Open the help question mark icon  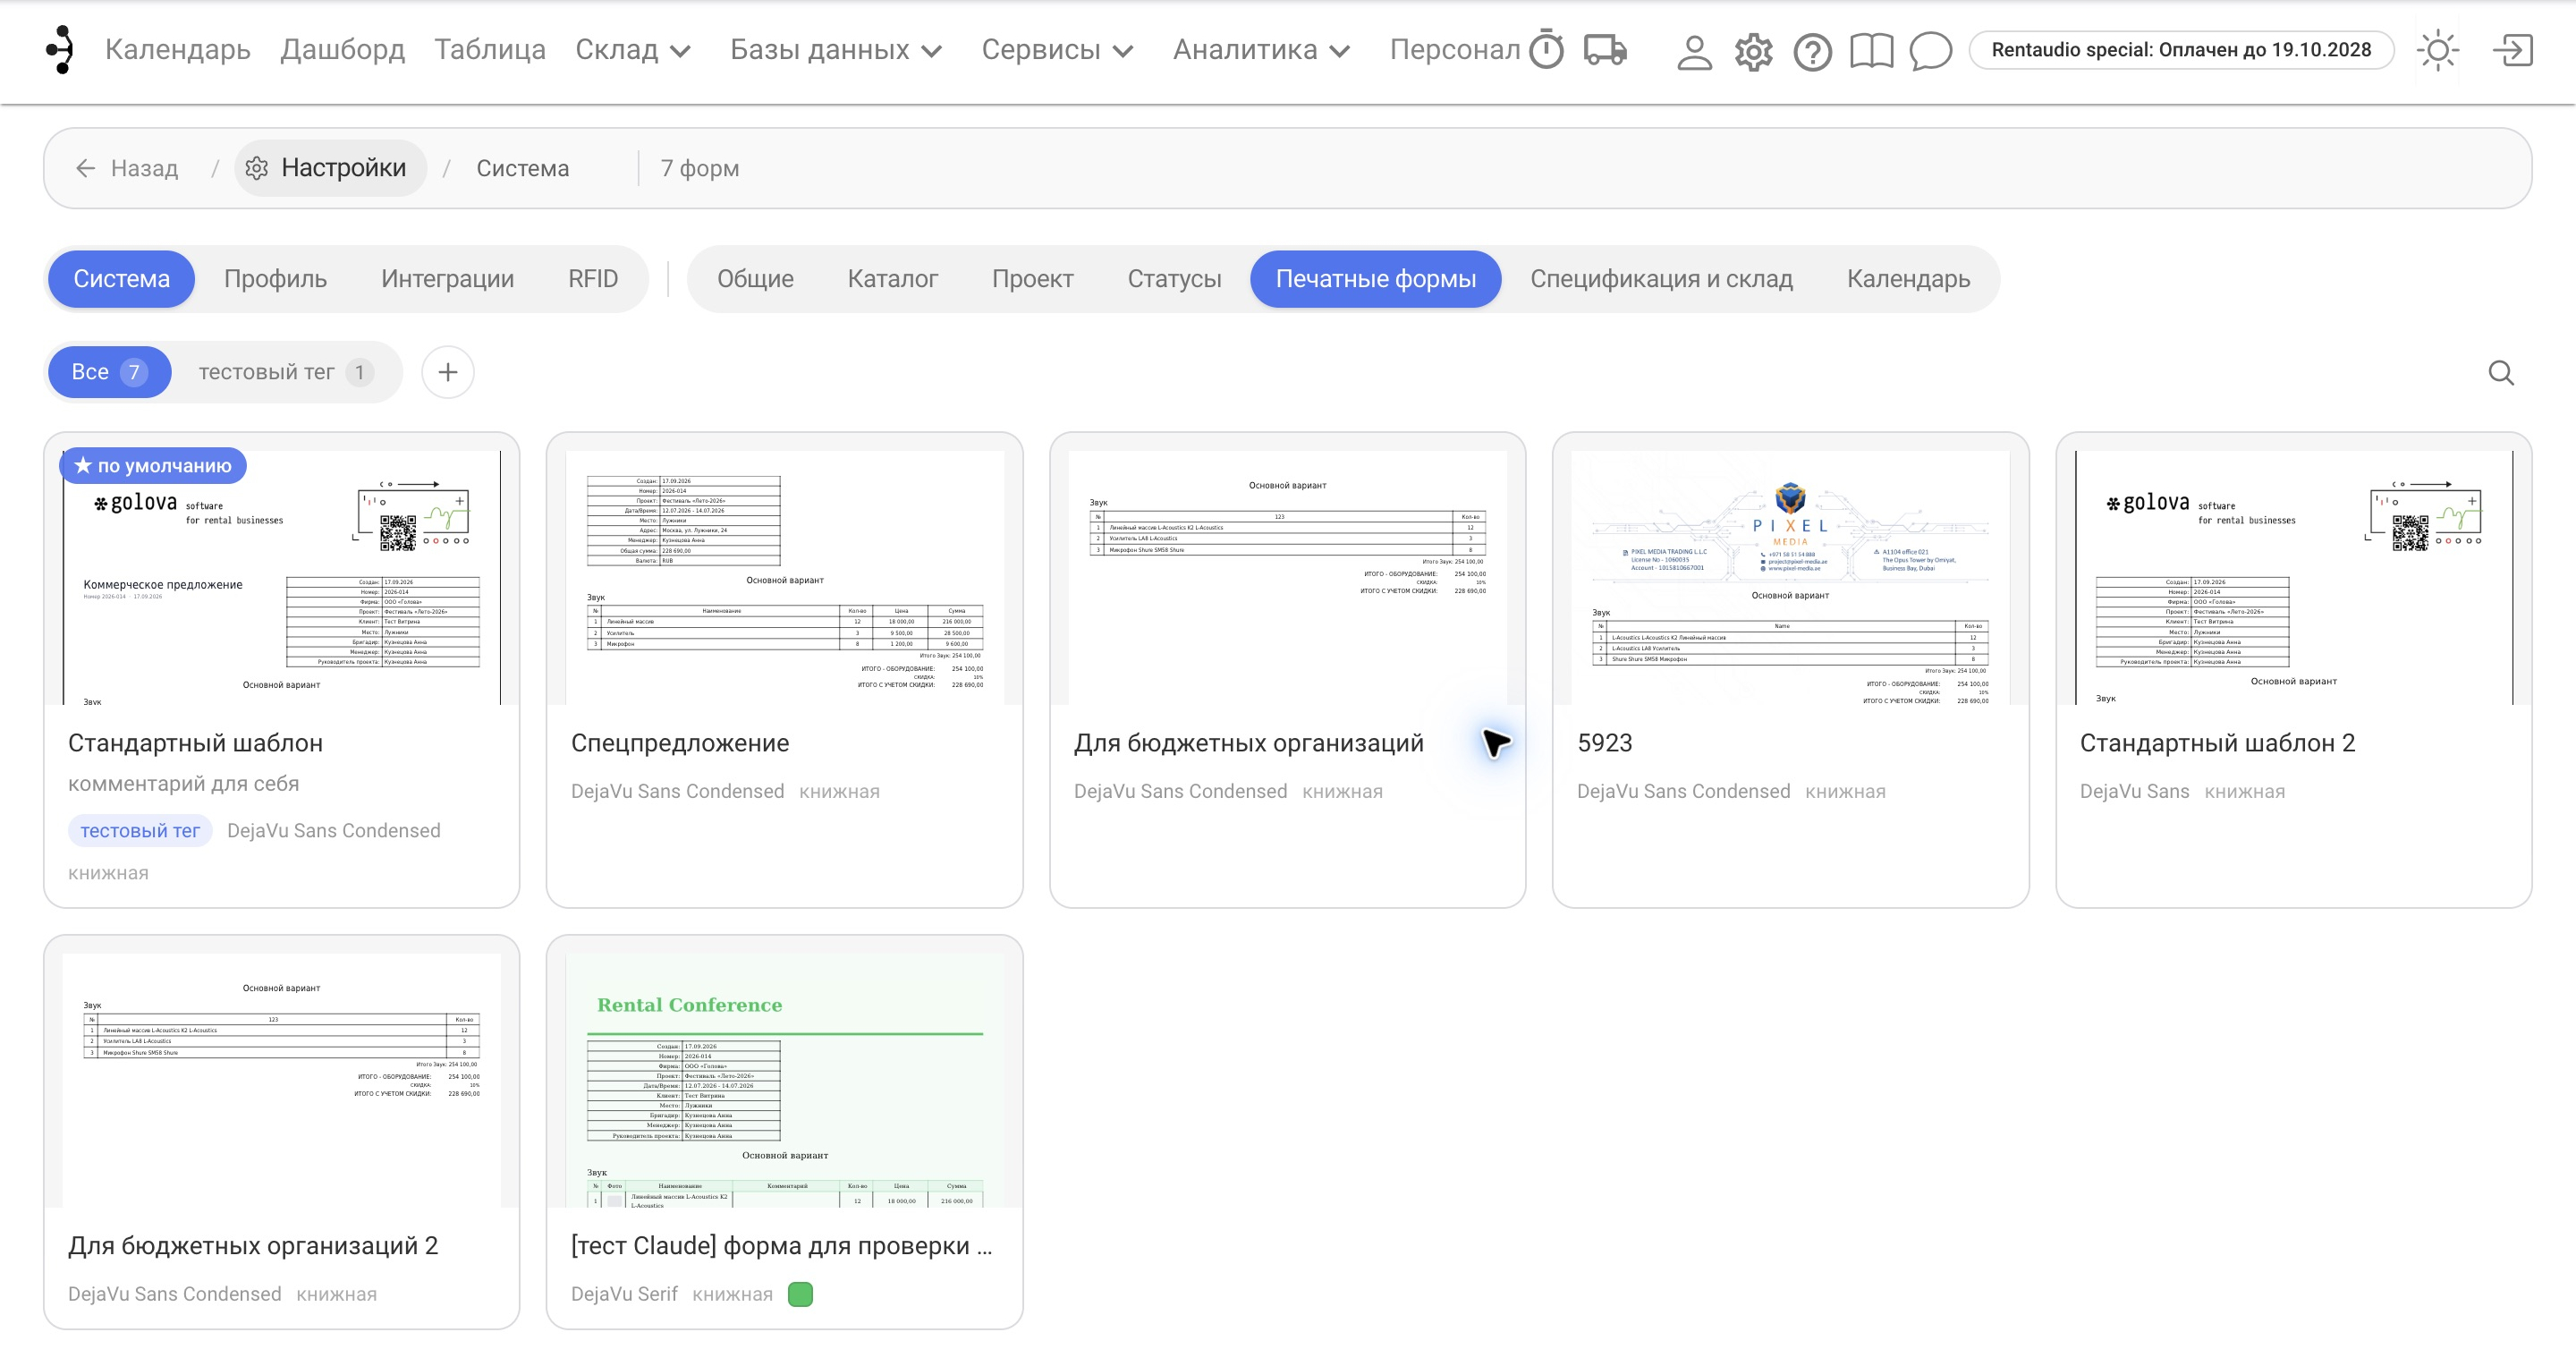(x=1812, y=50)
